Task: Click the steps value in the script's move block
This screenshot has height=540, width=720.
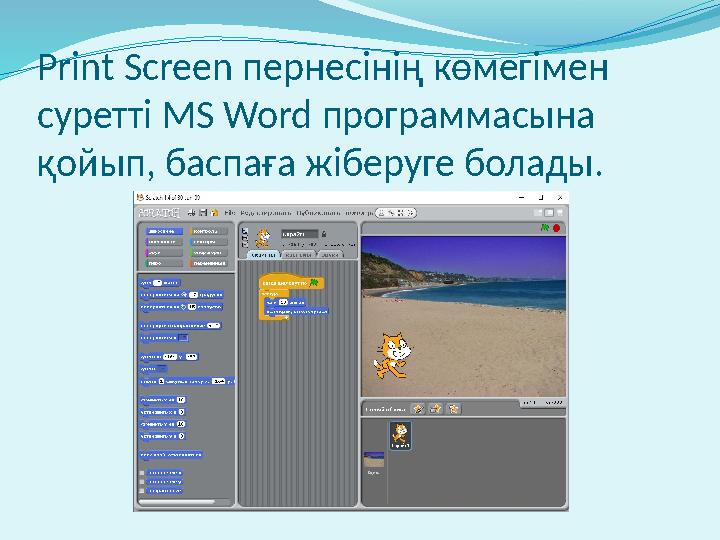Action: point(283,303)
